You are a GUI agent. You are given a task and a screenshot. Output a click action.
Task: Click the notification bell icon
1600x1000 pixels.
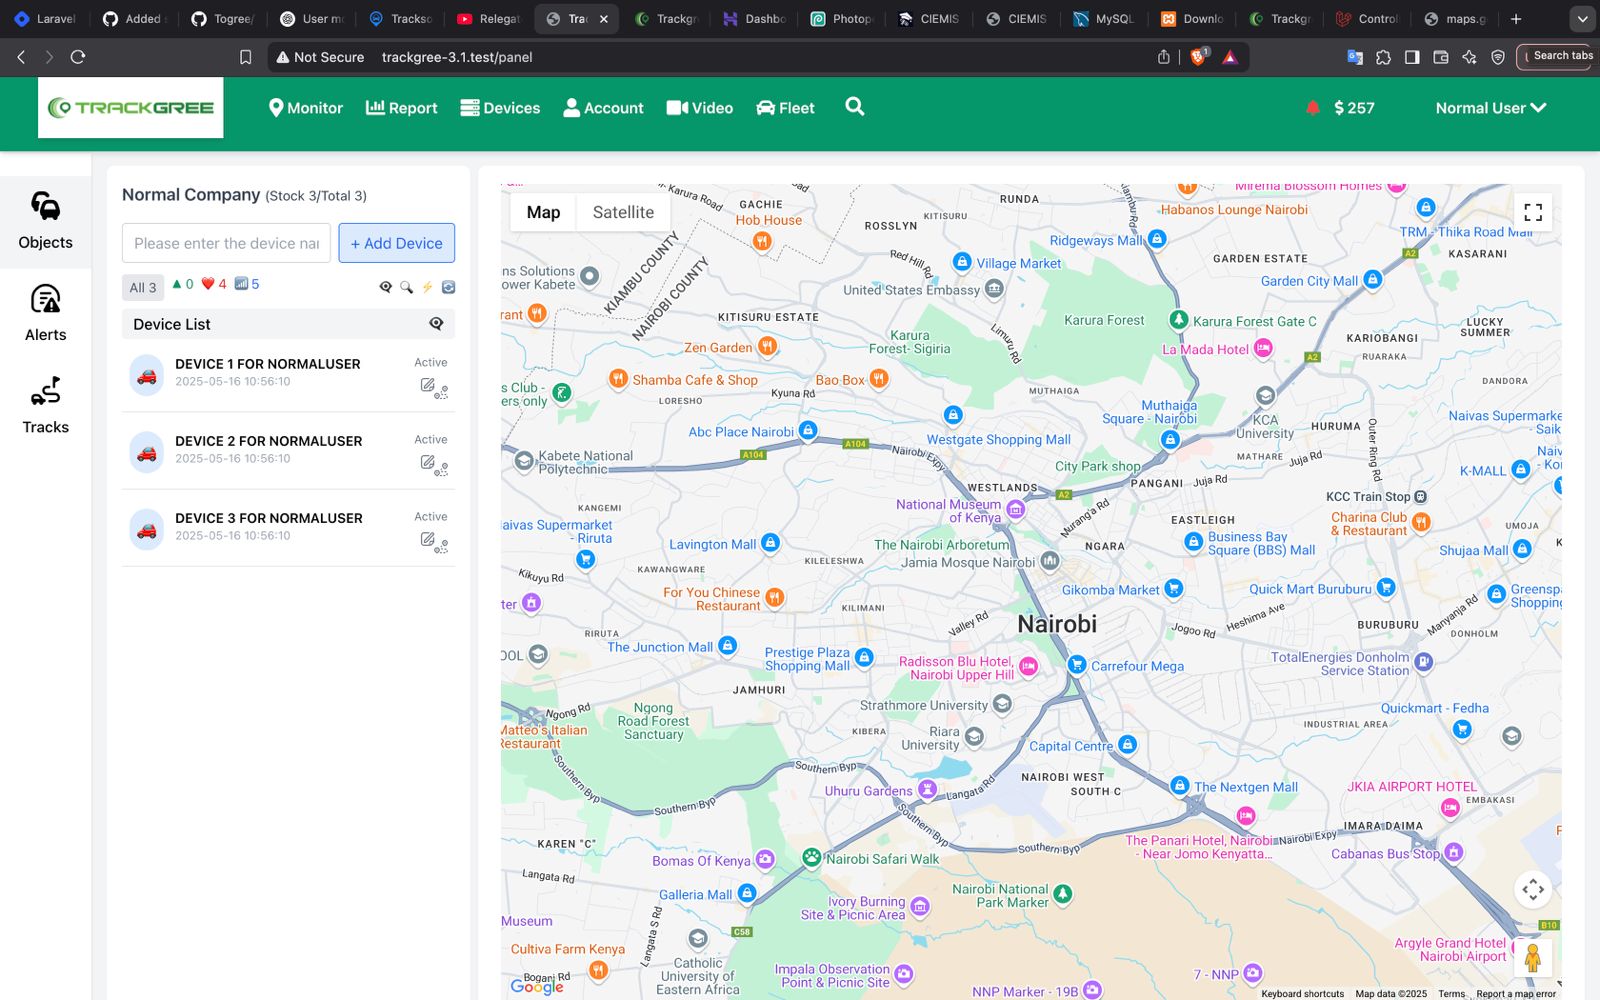tap(1312, 107)
